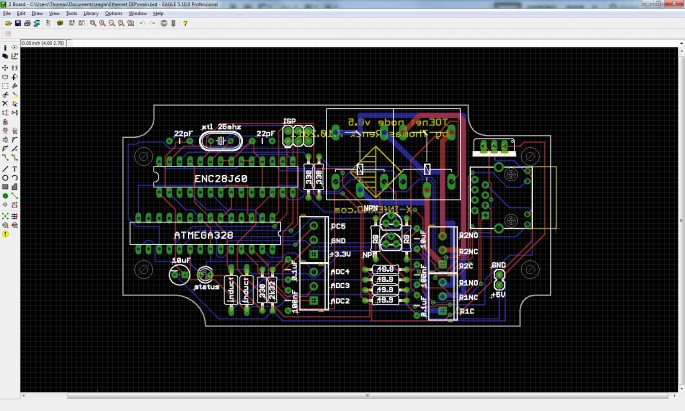685x411 pixels.
Task: Click the Zoom select area icon
Action: point(131,23)
